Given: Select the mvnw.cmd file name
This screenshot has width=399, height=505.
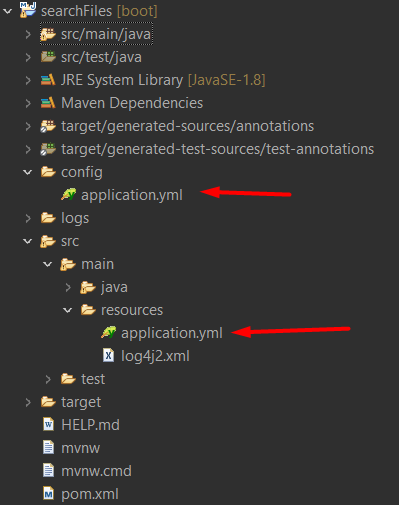Looking at the screenshot, I should click(96, 471).
